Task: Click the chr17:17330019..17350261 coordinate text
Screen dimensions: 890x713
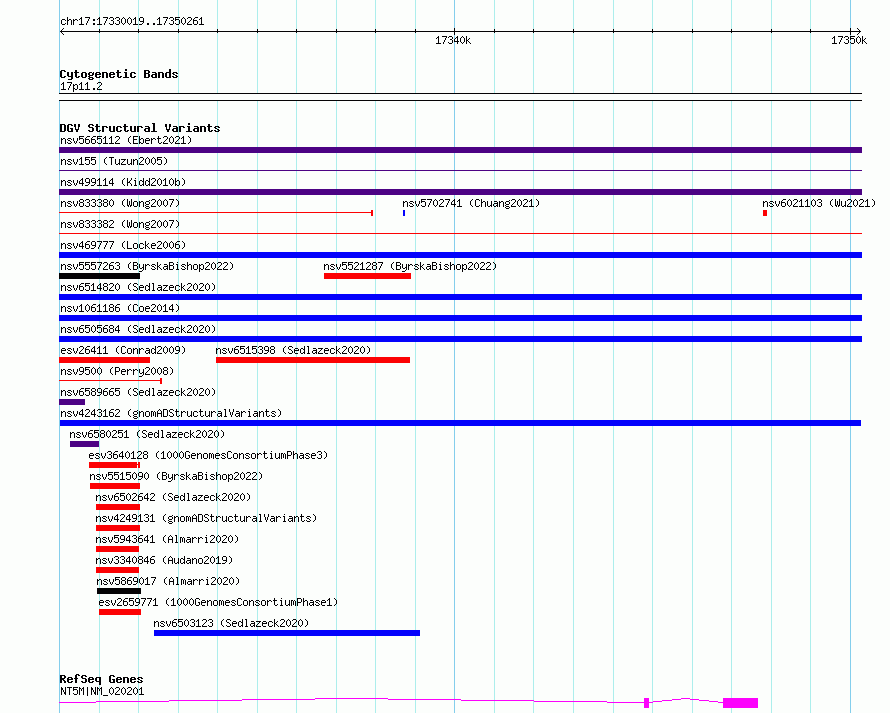Action: 132,21
